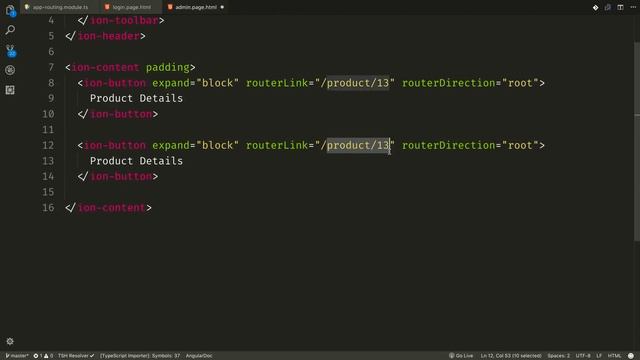
Task: Click the closing ion-button tag on line 14
Action: (x=118, y=176)
